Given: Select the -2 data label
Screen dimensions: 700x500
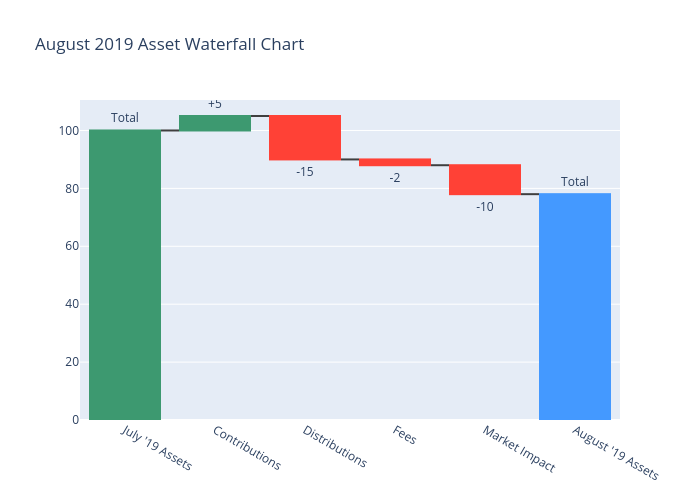Looking at the screenshot, I should coord(395,178).
